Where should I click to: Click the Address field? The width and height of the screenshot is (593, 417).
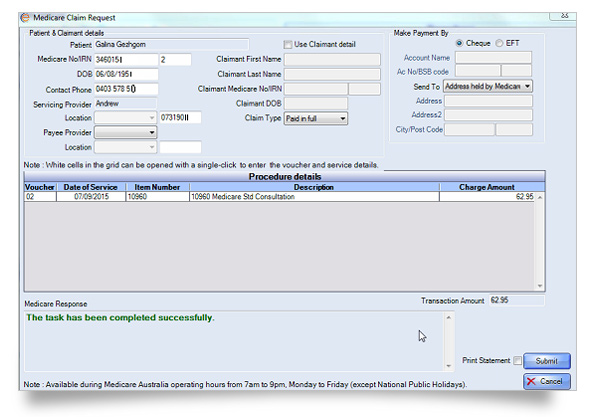[x=488, y=101]
